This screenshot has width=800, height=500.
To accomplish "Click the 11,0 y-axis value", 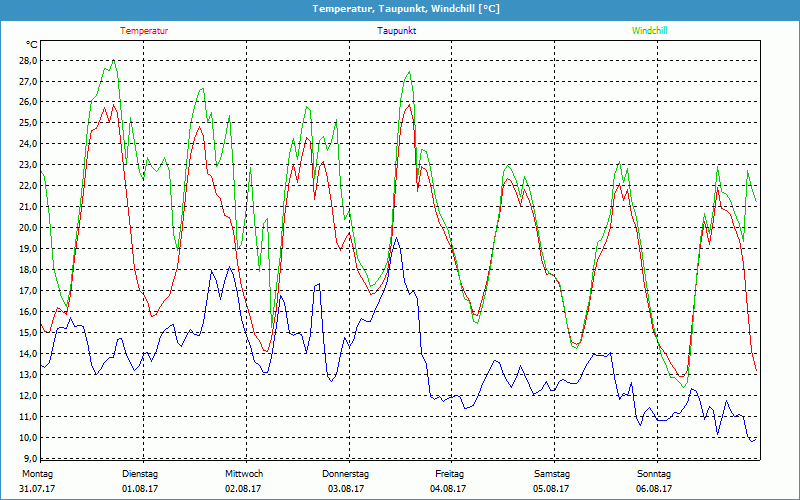I will click(28, 416).
